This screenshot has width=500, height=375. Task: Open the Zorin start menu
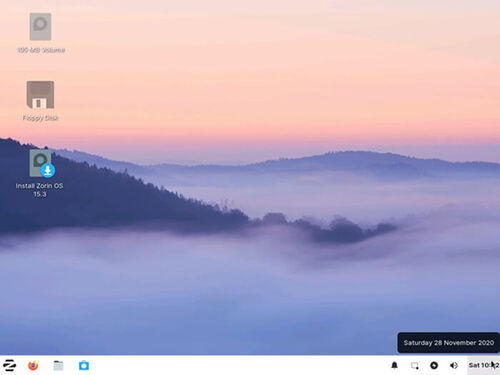(x=9, y=365)
